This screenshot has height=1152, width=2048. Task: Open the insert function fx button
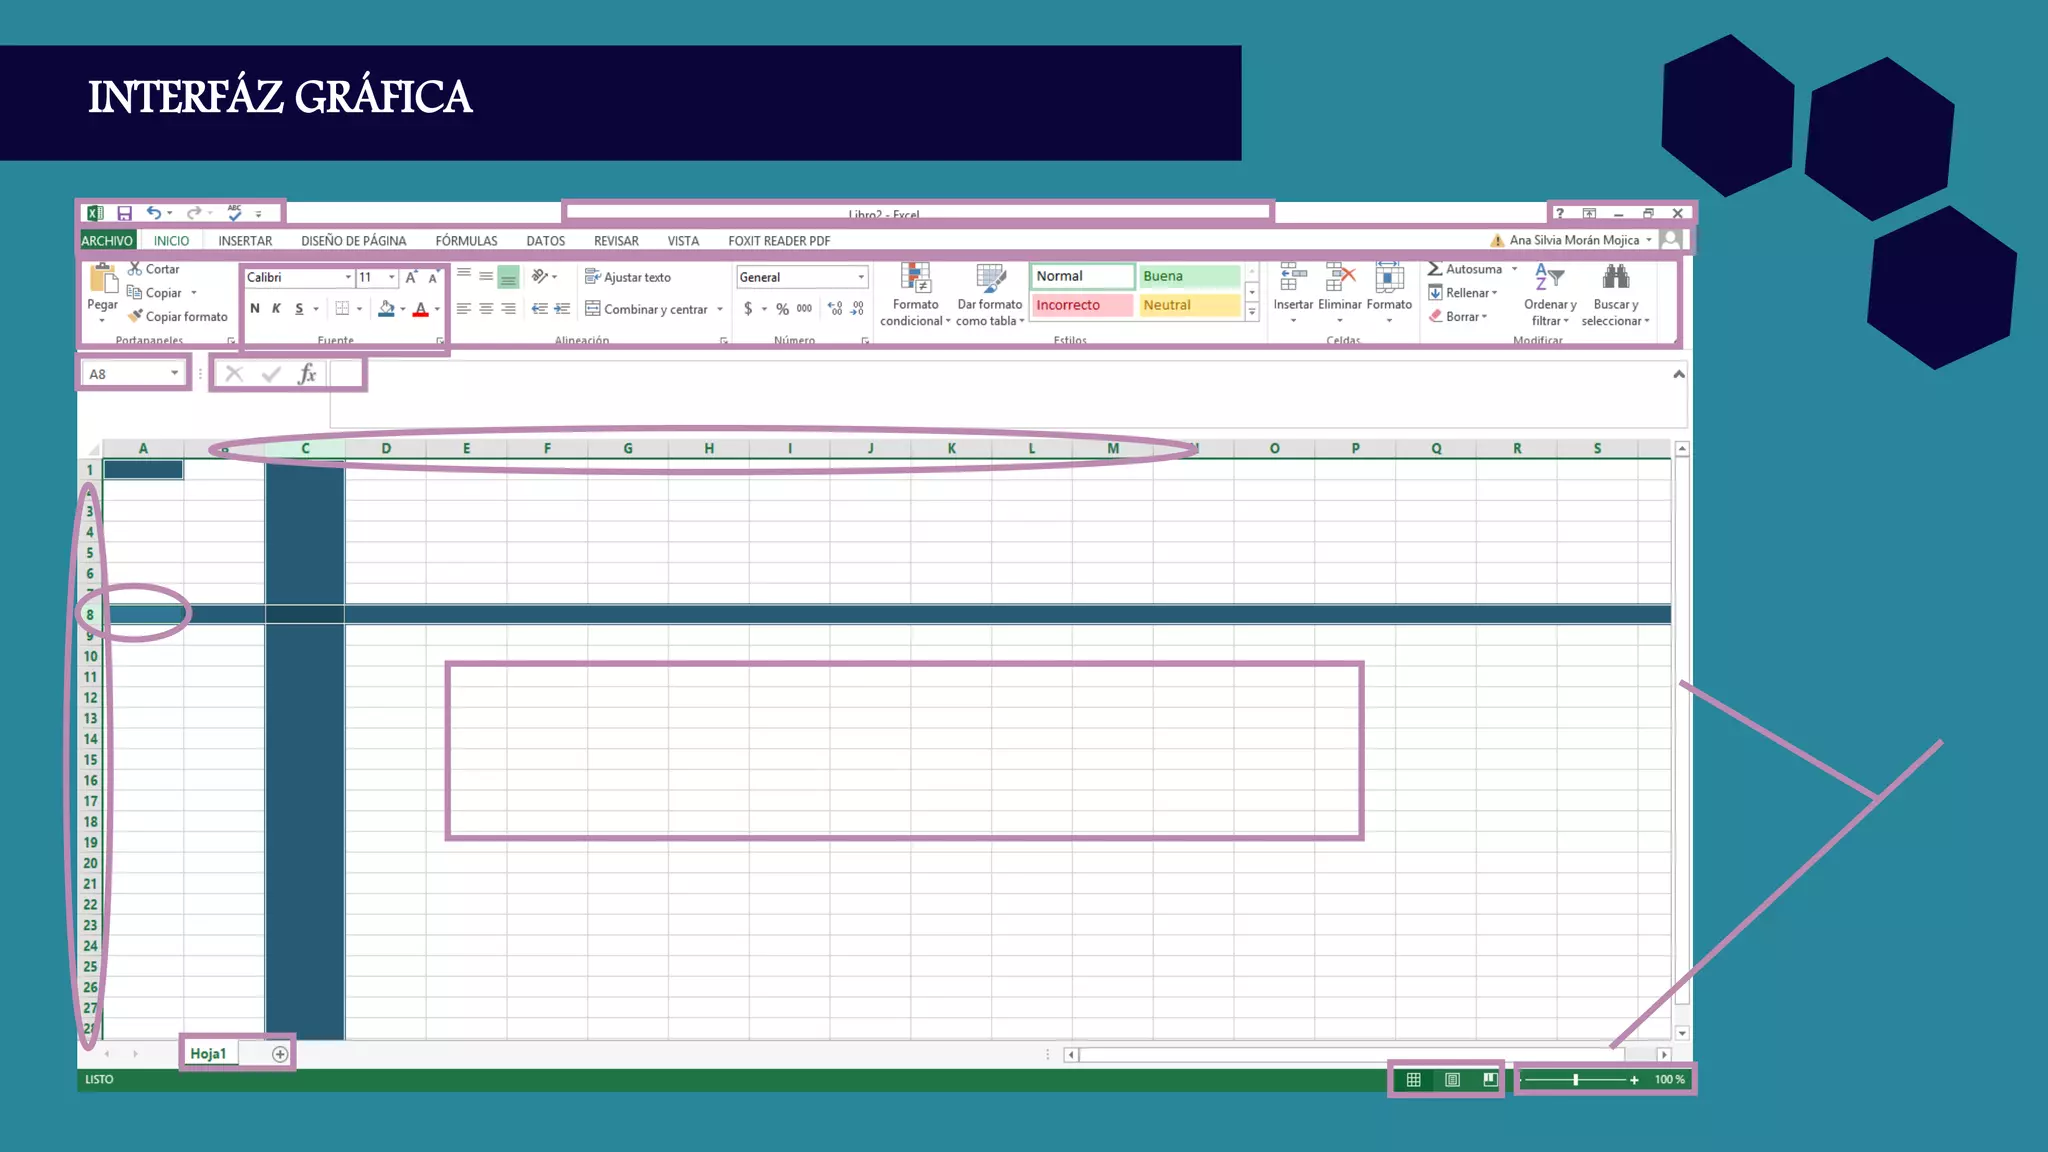(307, 374)
